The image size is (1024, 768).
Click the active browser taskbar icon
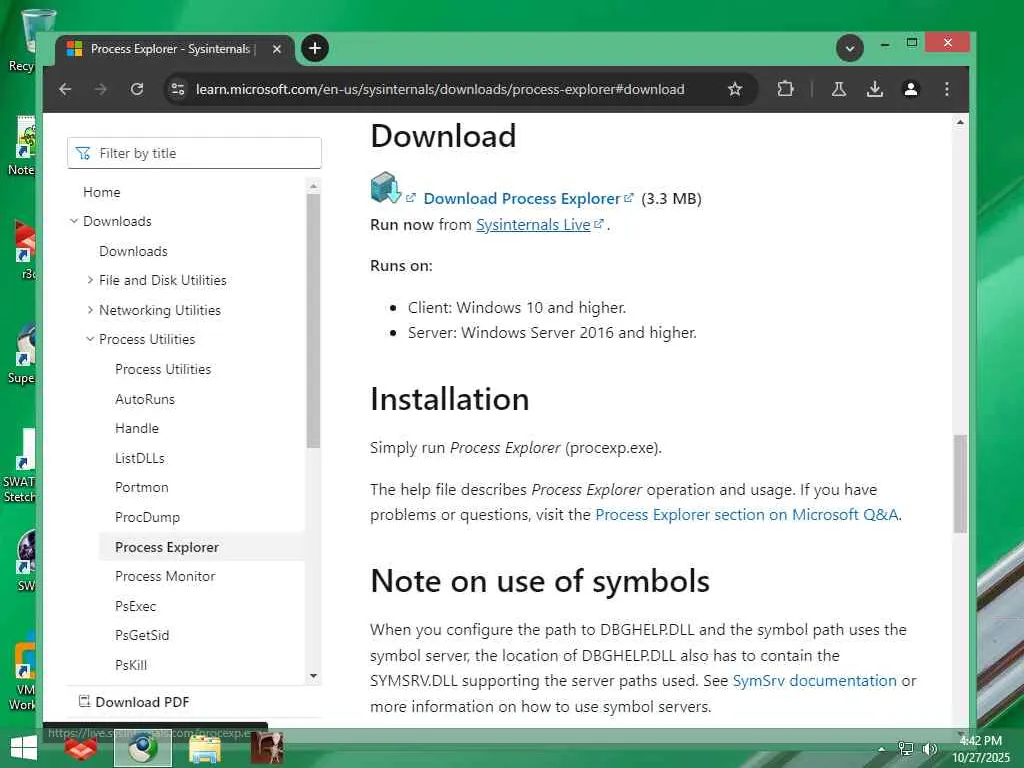[143, 748]
